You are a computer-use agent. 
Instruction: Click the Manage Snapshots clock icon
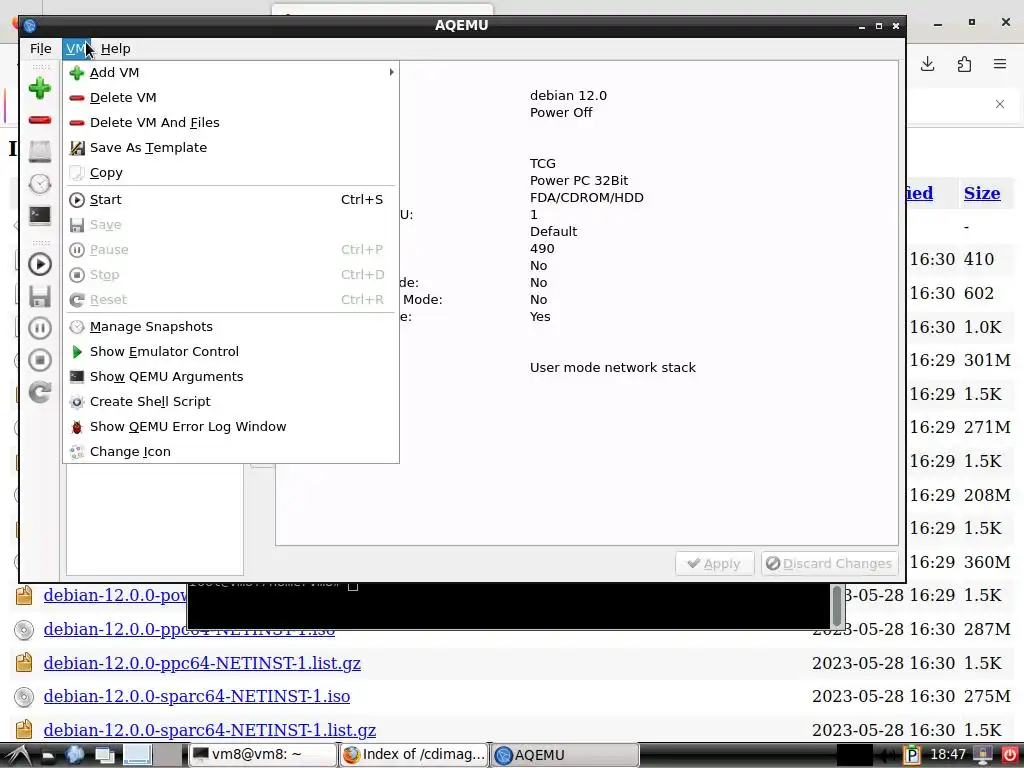(77, 327)
